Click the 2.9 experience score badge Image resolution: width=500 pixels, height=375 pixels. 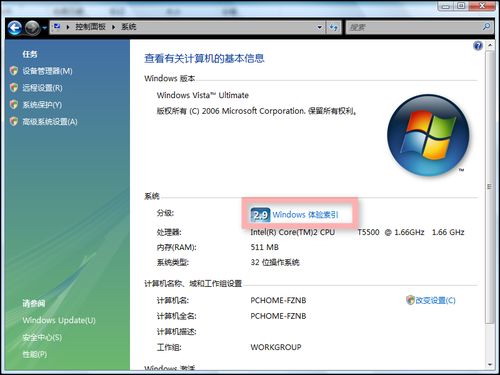(260, 215)
